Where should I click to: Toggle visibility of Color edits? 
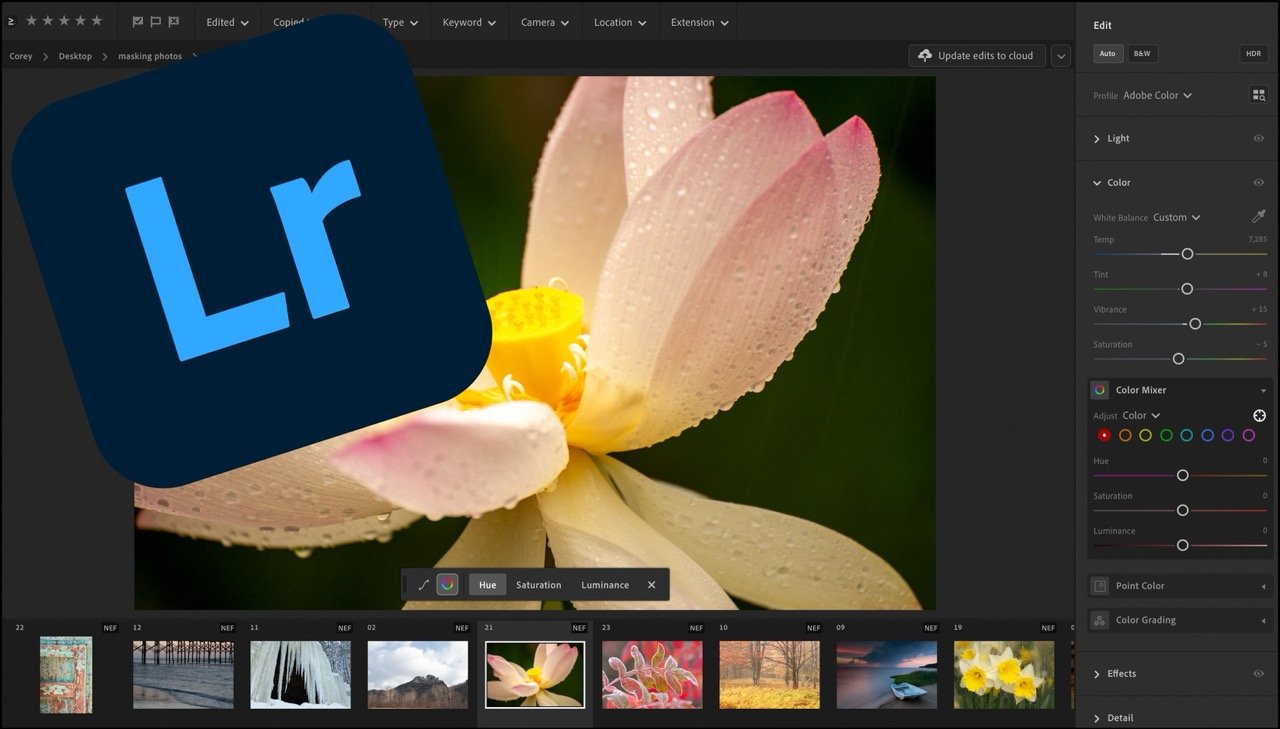coord(1258,182)
